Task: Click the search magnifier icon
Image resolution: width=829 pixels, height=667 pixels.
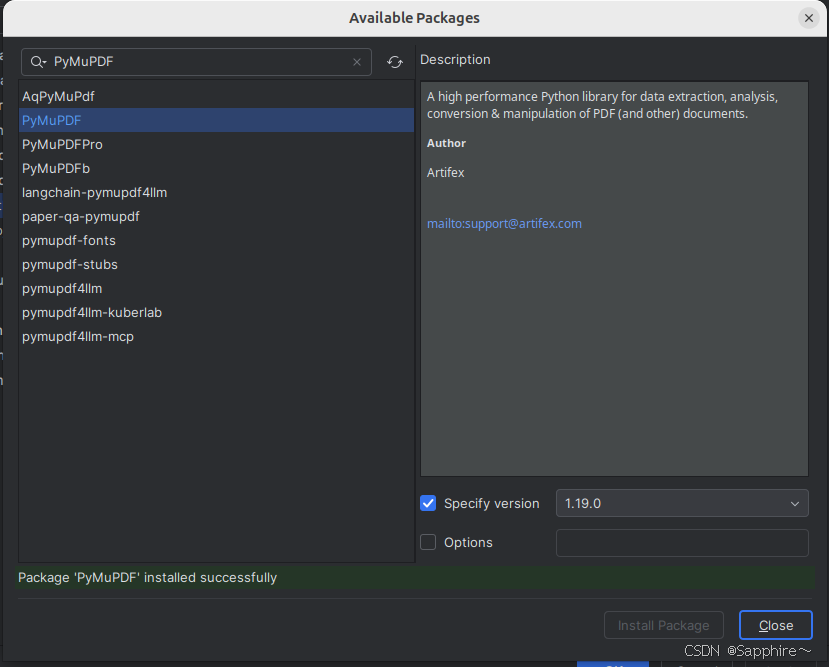Action: (38, 62)
